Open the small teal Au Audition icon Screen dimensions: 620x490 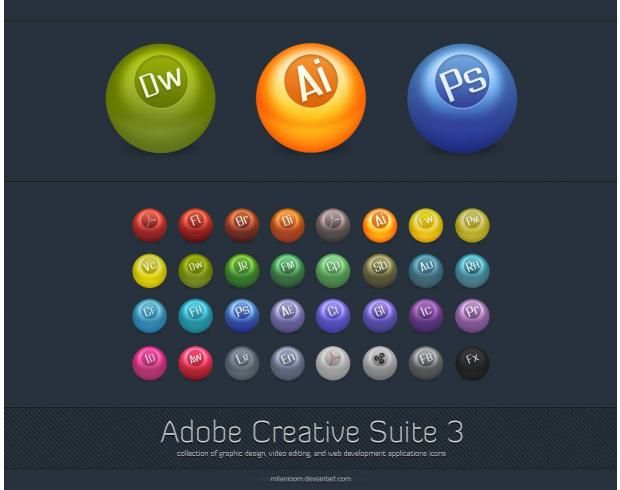pyautogui.click(x=426, y=271)
